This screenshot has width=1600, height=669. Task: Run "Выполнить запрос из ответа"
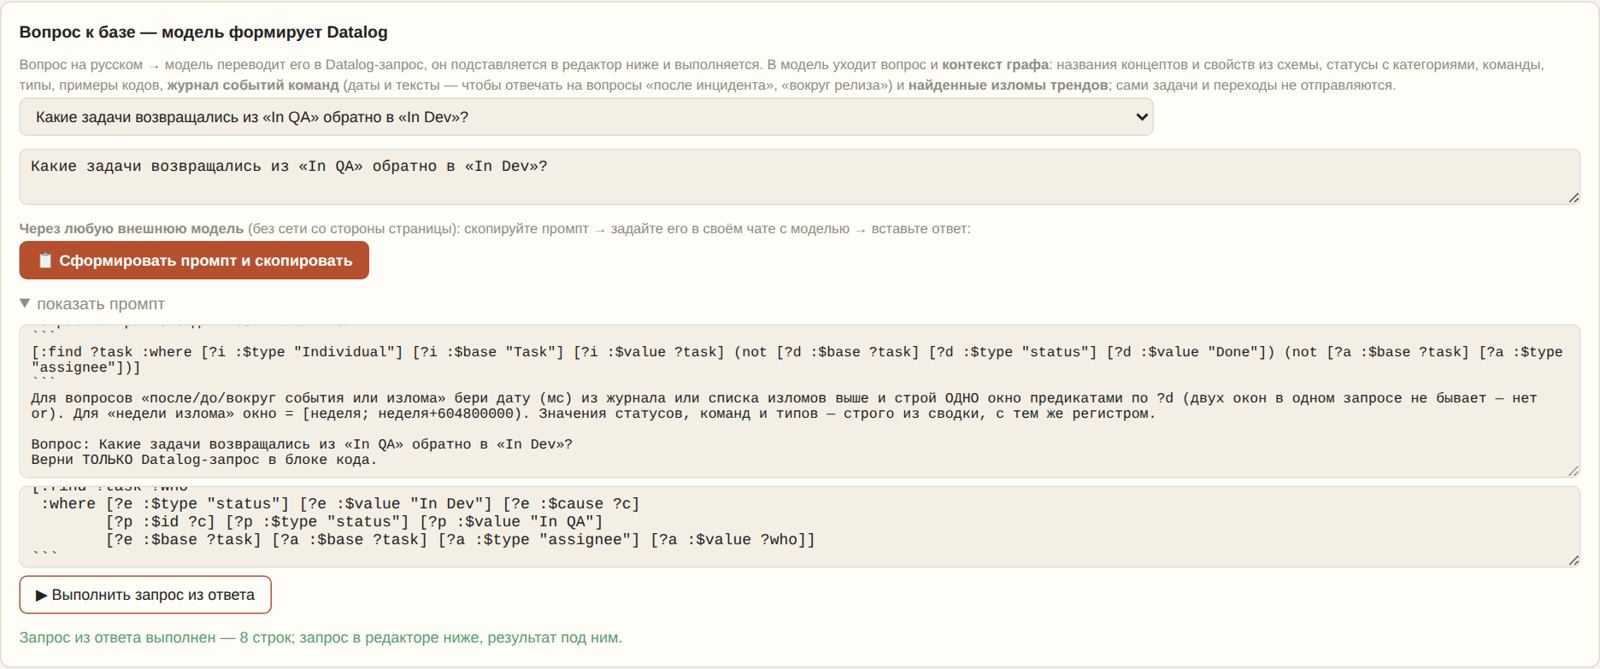point(145,595)
